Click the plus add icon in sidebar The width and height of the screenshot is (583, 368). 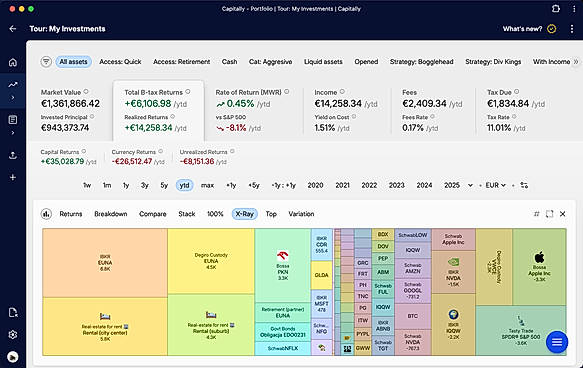point(13,177)
